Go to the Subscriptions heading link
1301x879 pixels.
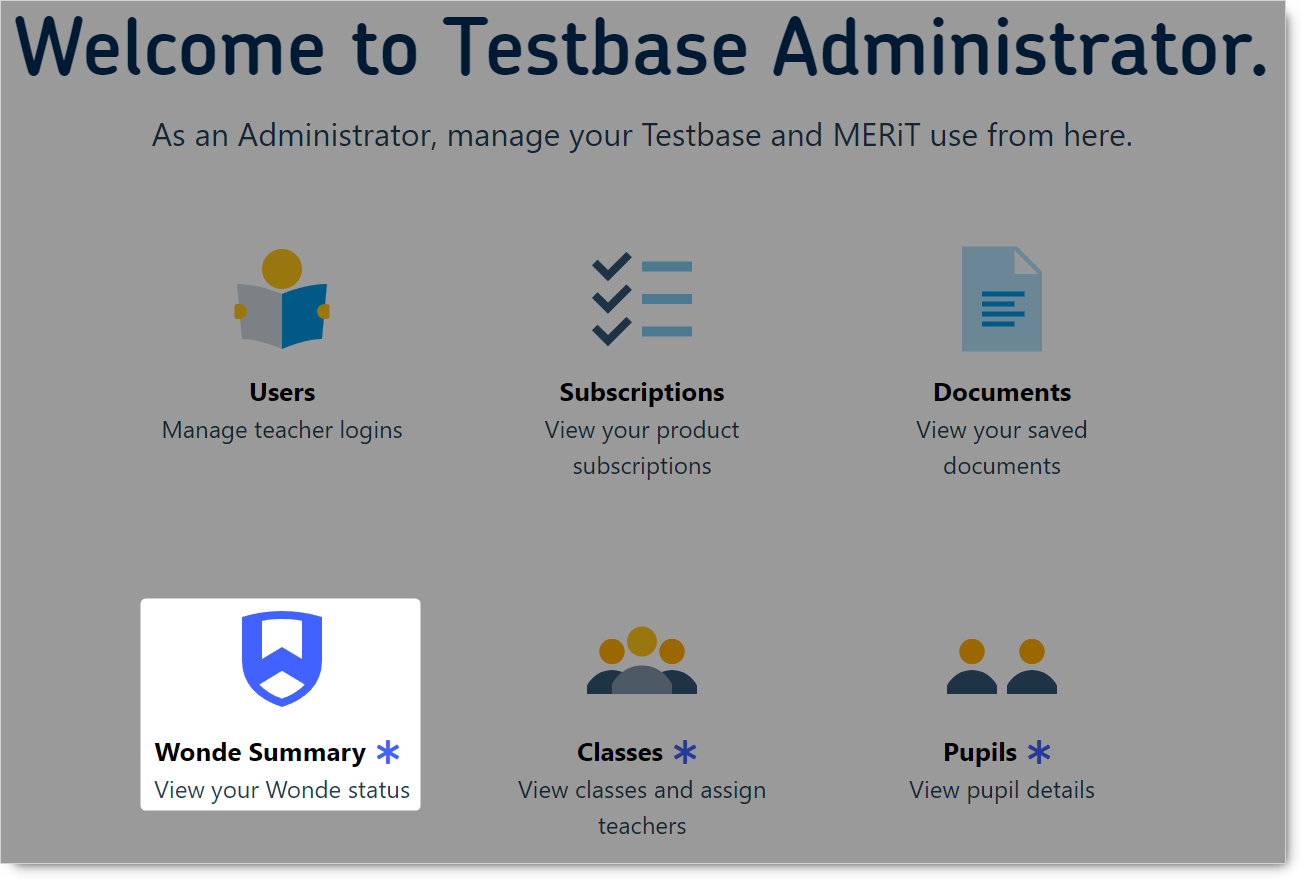pos(642,392)
